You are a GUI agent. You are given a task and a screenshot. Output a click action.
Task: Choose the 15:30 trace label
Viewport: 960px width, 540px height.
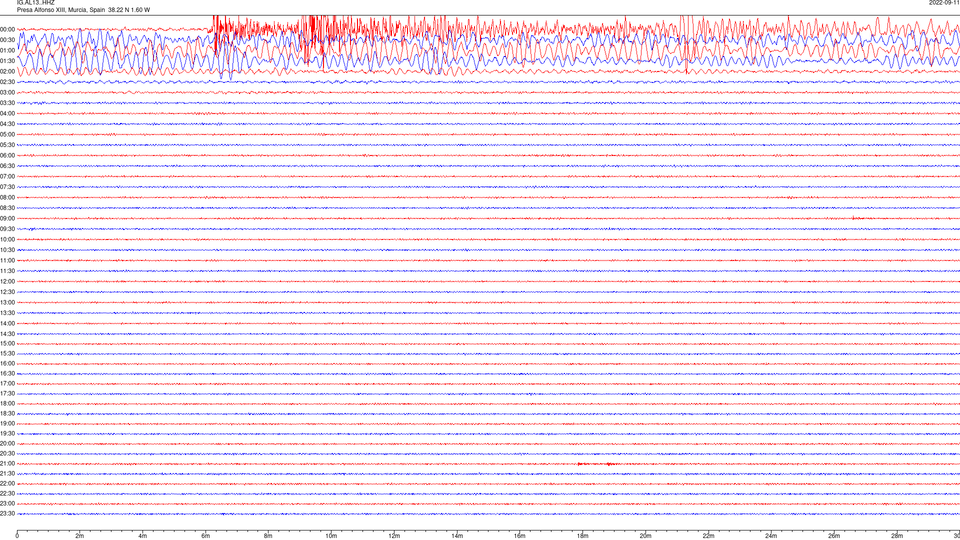7,353
